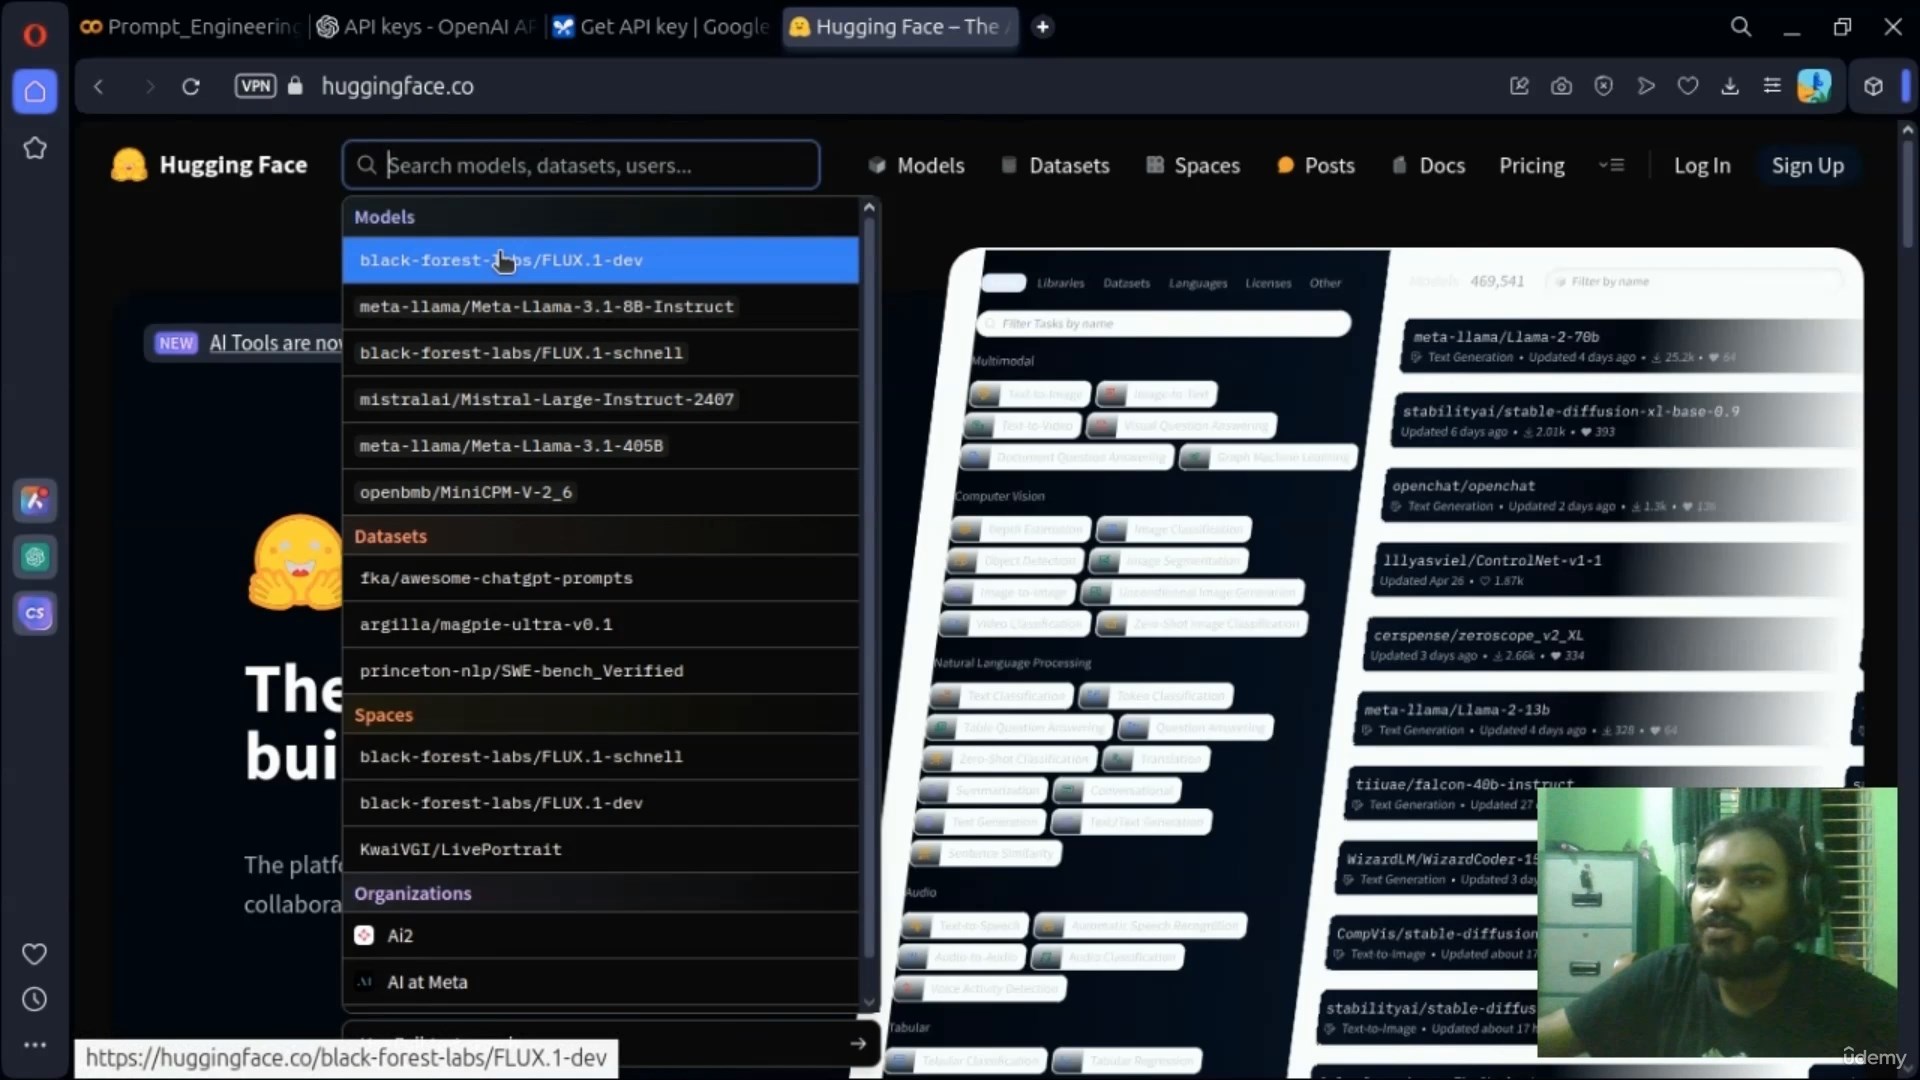1920x1080 pixels.
Task: Open the profile avatar in toolbar
Action: click(1814, 86)
